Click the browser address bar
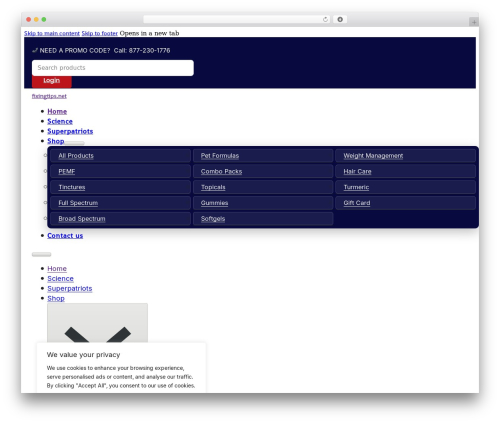 coord(236,19)
